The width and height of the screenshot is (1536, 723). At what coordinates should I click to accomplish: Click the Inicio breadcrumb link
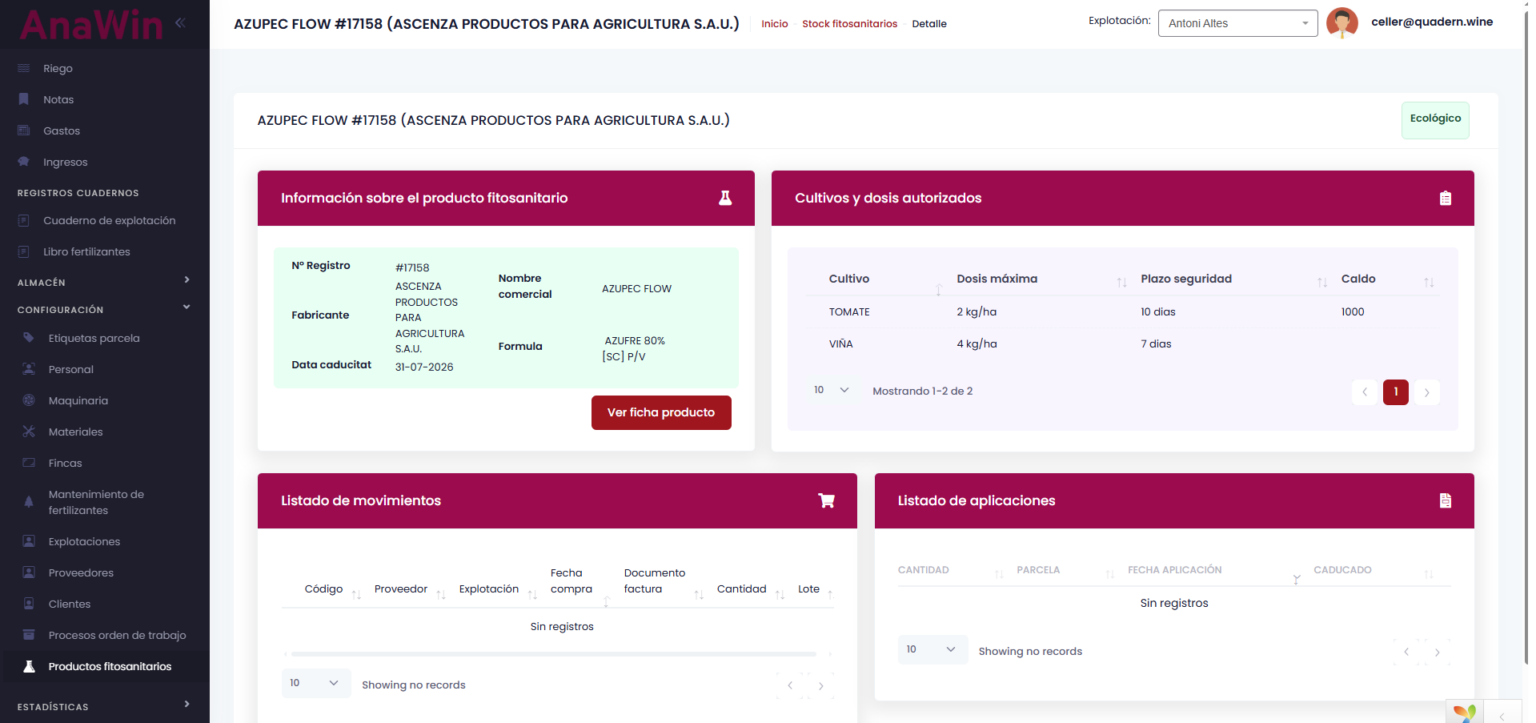click(774, 24)
